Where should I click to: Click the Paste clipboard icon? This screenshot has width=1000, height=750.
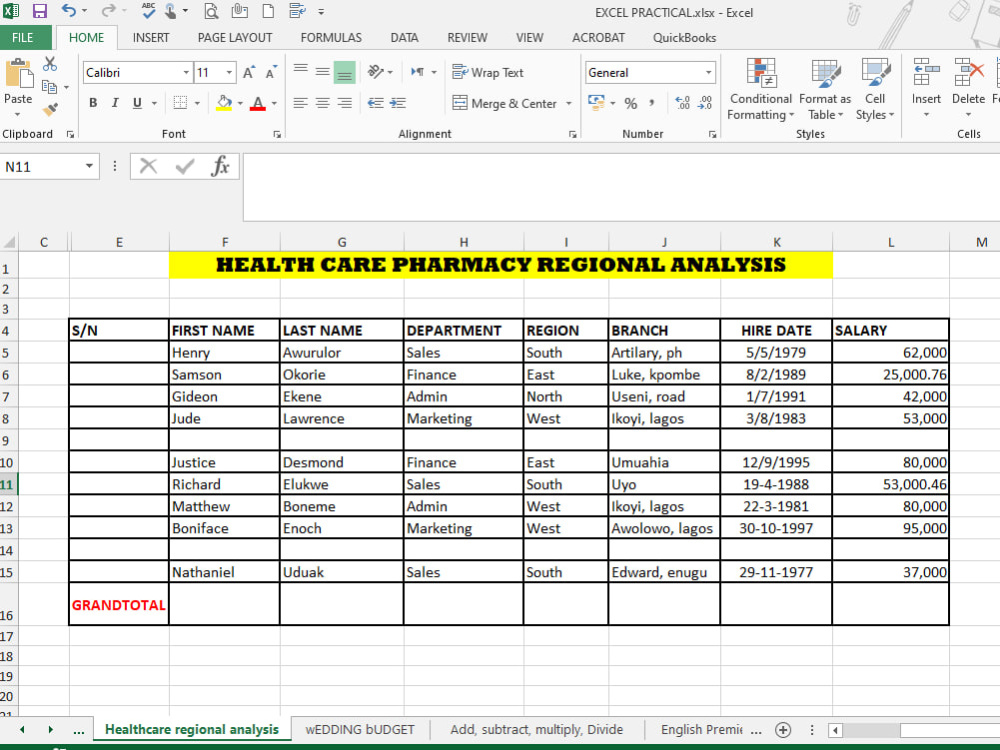pos(18,75)
